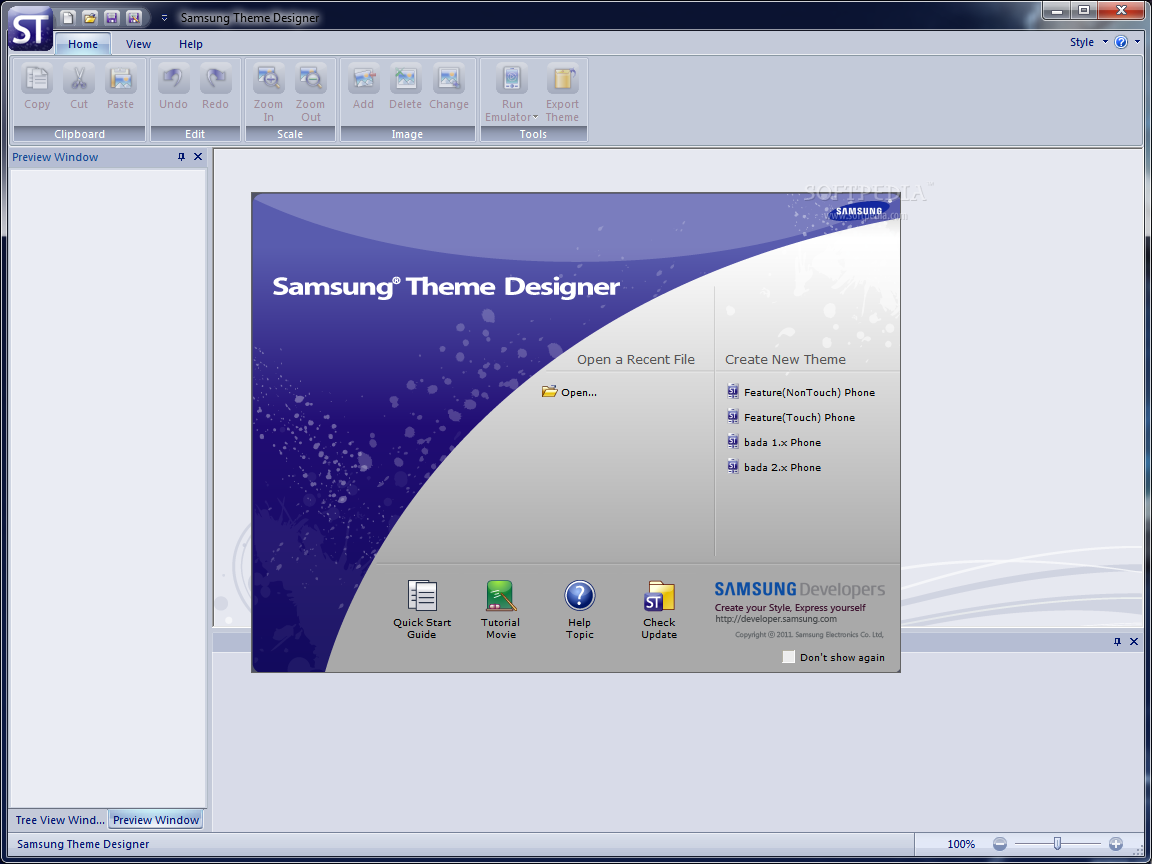Check the Don't show again box

788,657
